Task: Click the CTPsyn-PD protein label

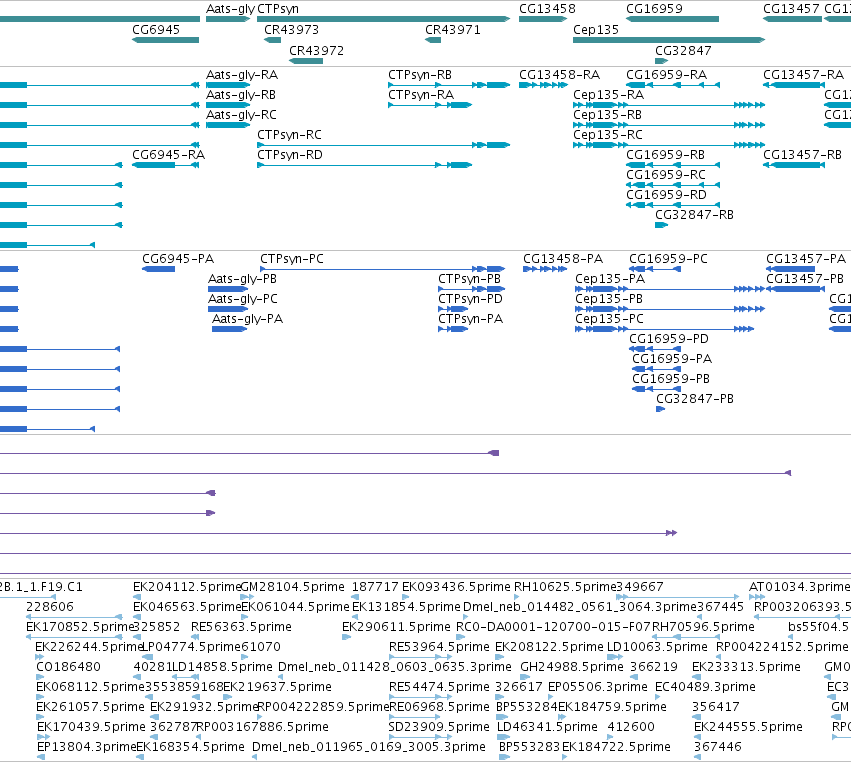Action: (x=471, y=299)
